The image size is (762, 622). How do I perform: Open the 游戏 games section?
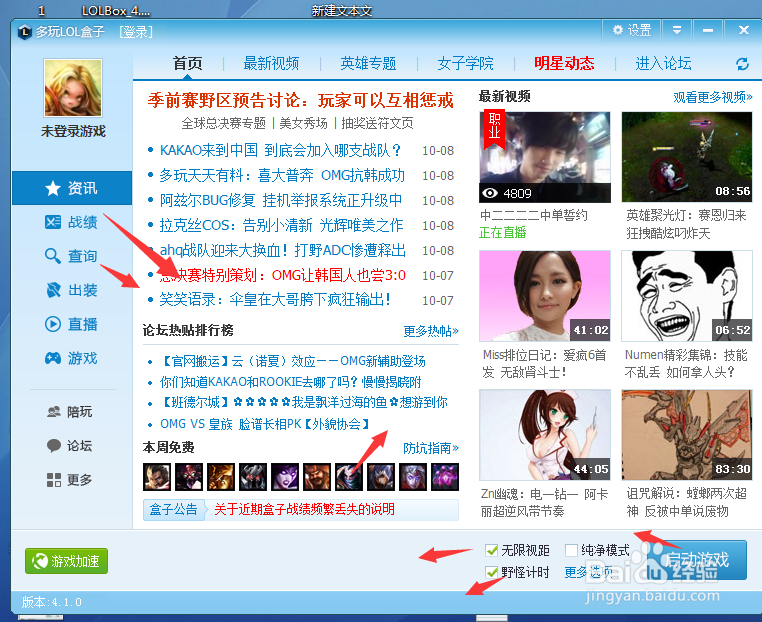72,358
